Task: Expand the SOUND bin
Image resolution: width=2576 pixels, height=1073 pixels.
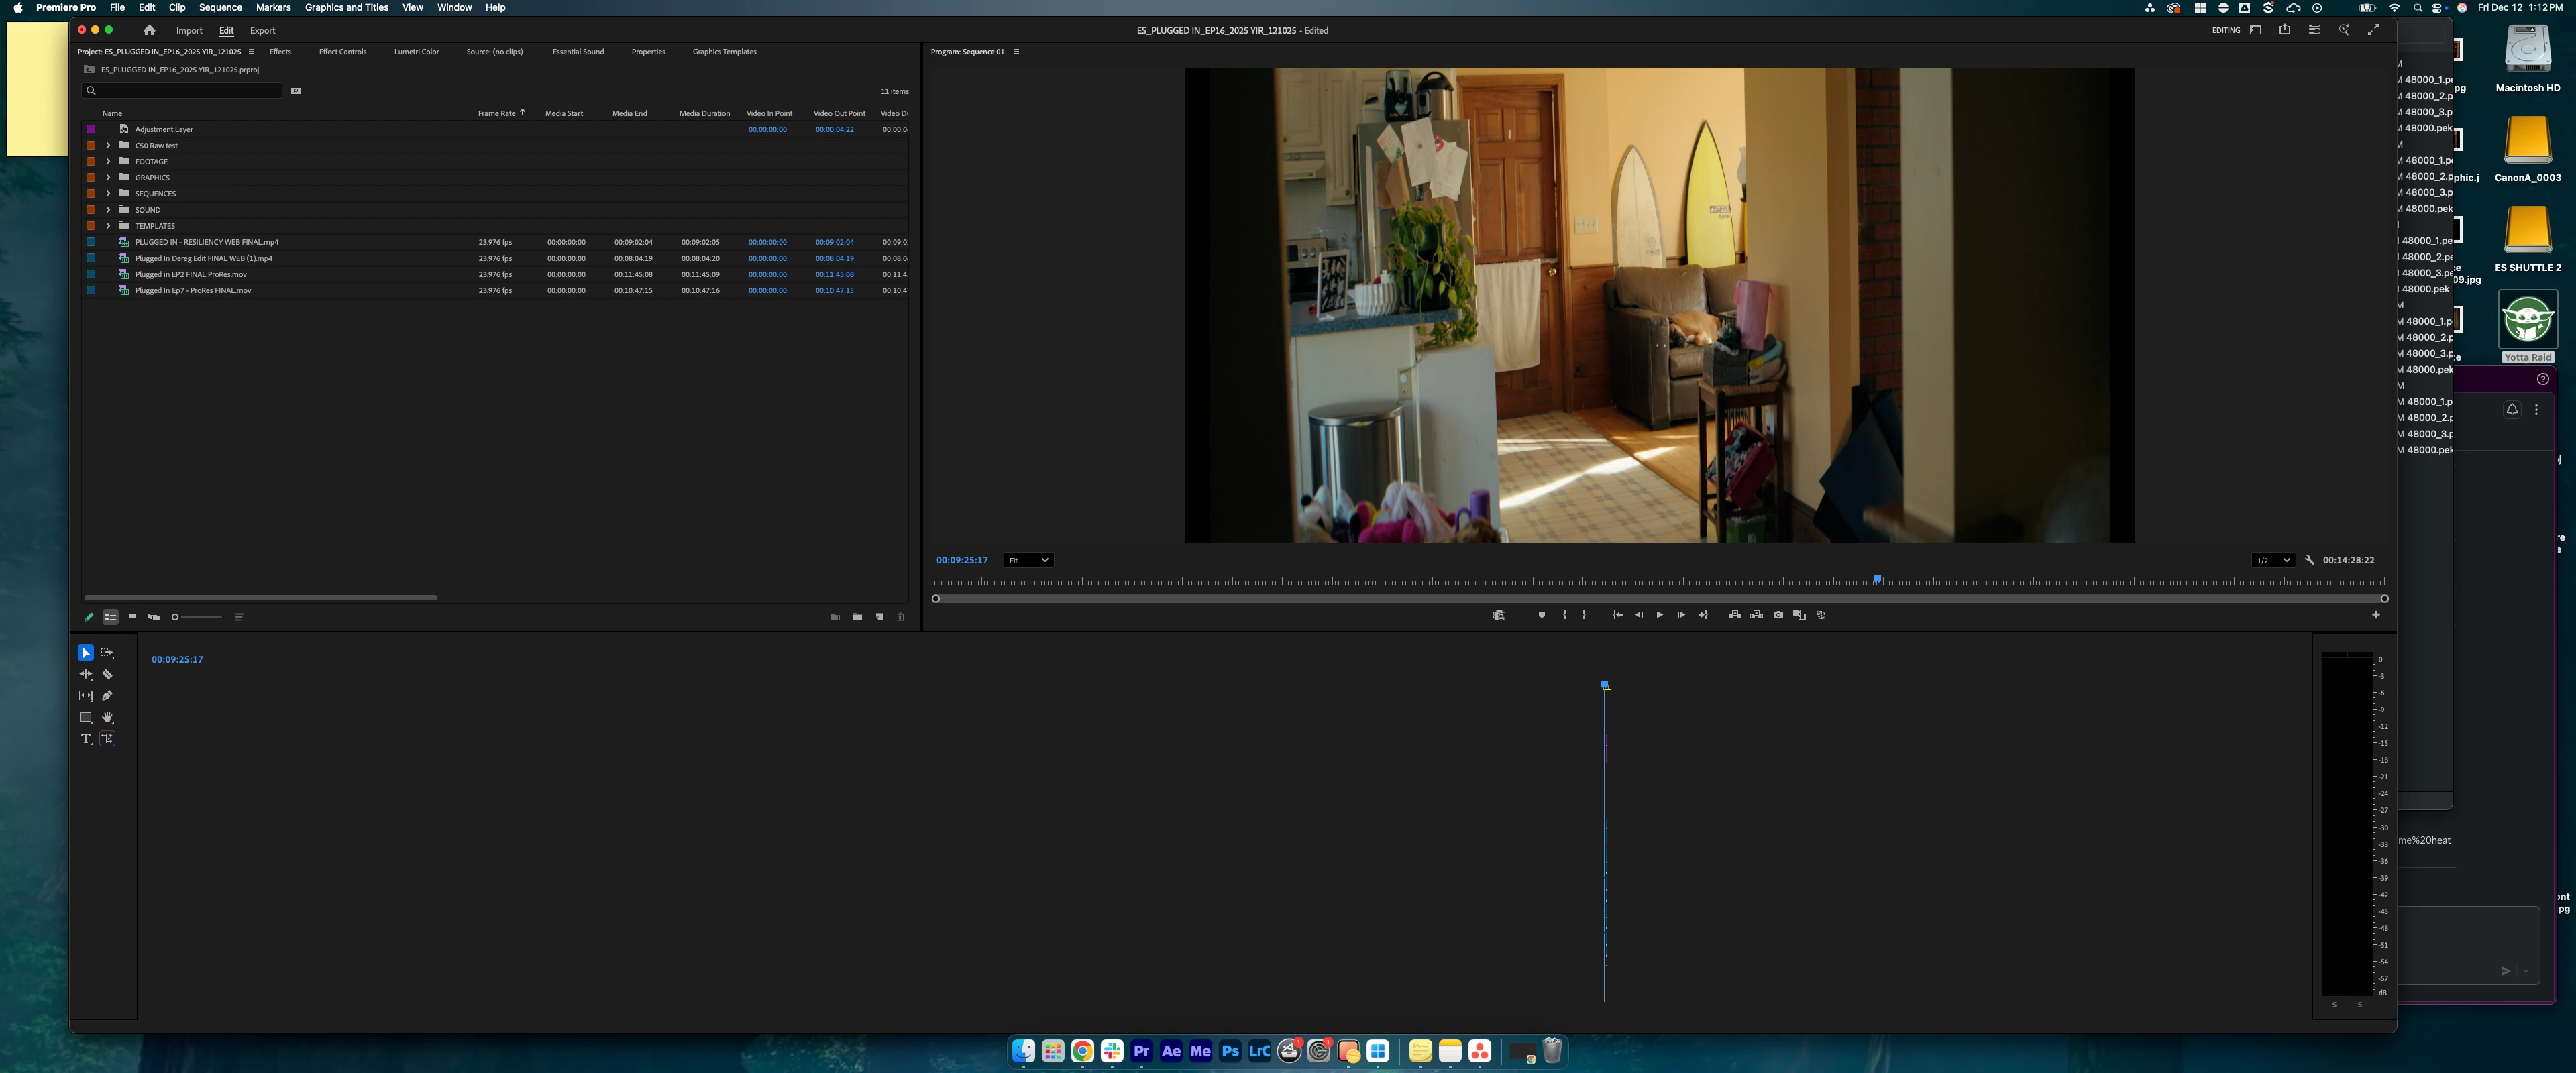Action: [x=108, y=209]
